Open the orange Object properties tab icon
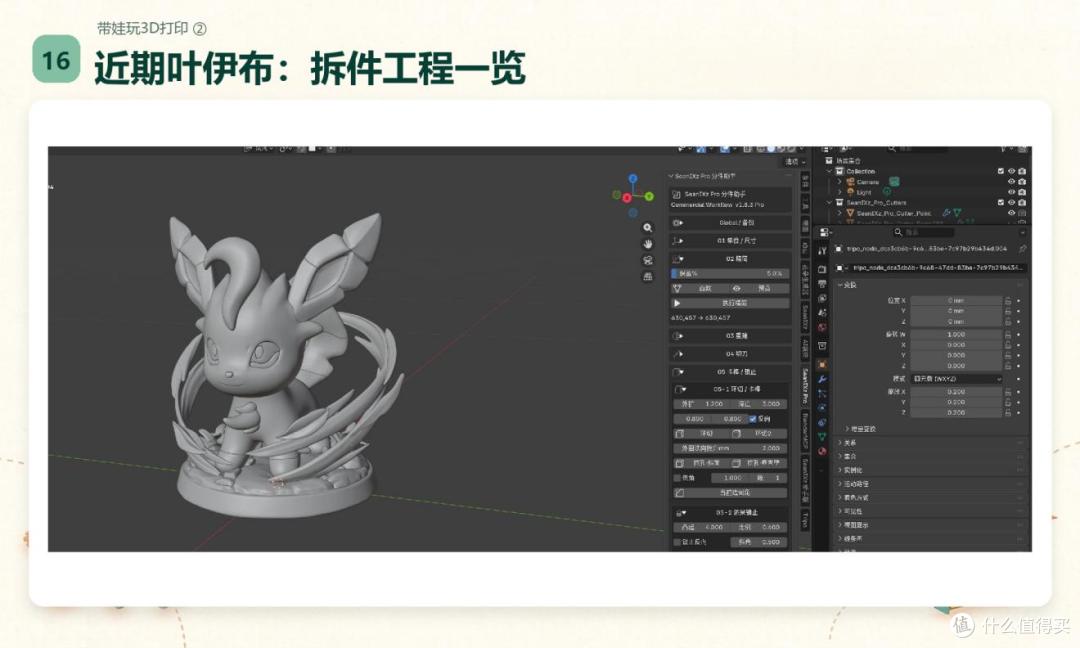Screen dimensions: 1080x648 point(822,364)
